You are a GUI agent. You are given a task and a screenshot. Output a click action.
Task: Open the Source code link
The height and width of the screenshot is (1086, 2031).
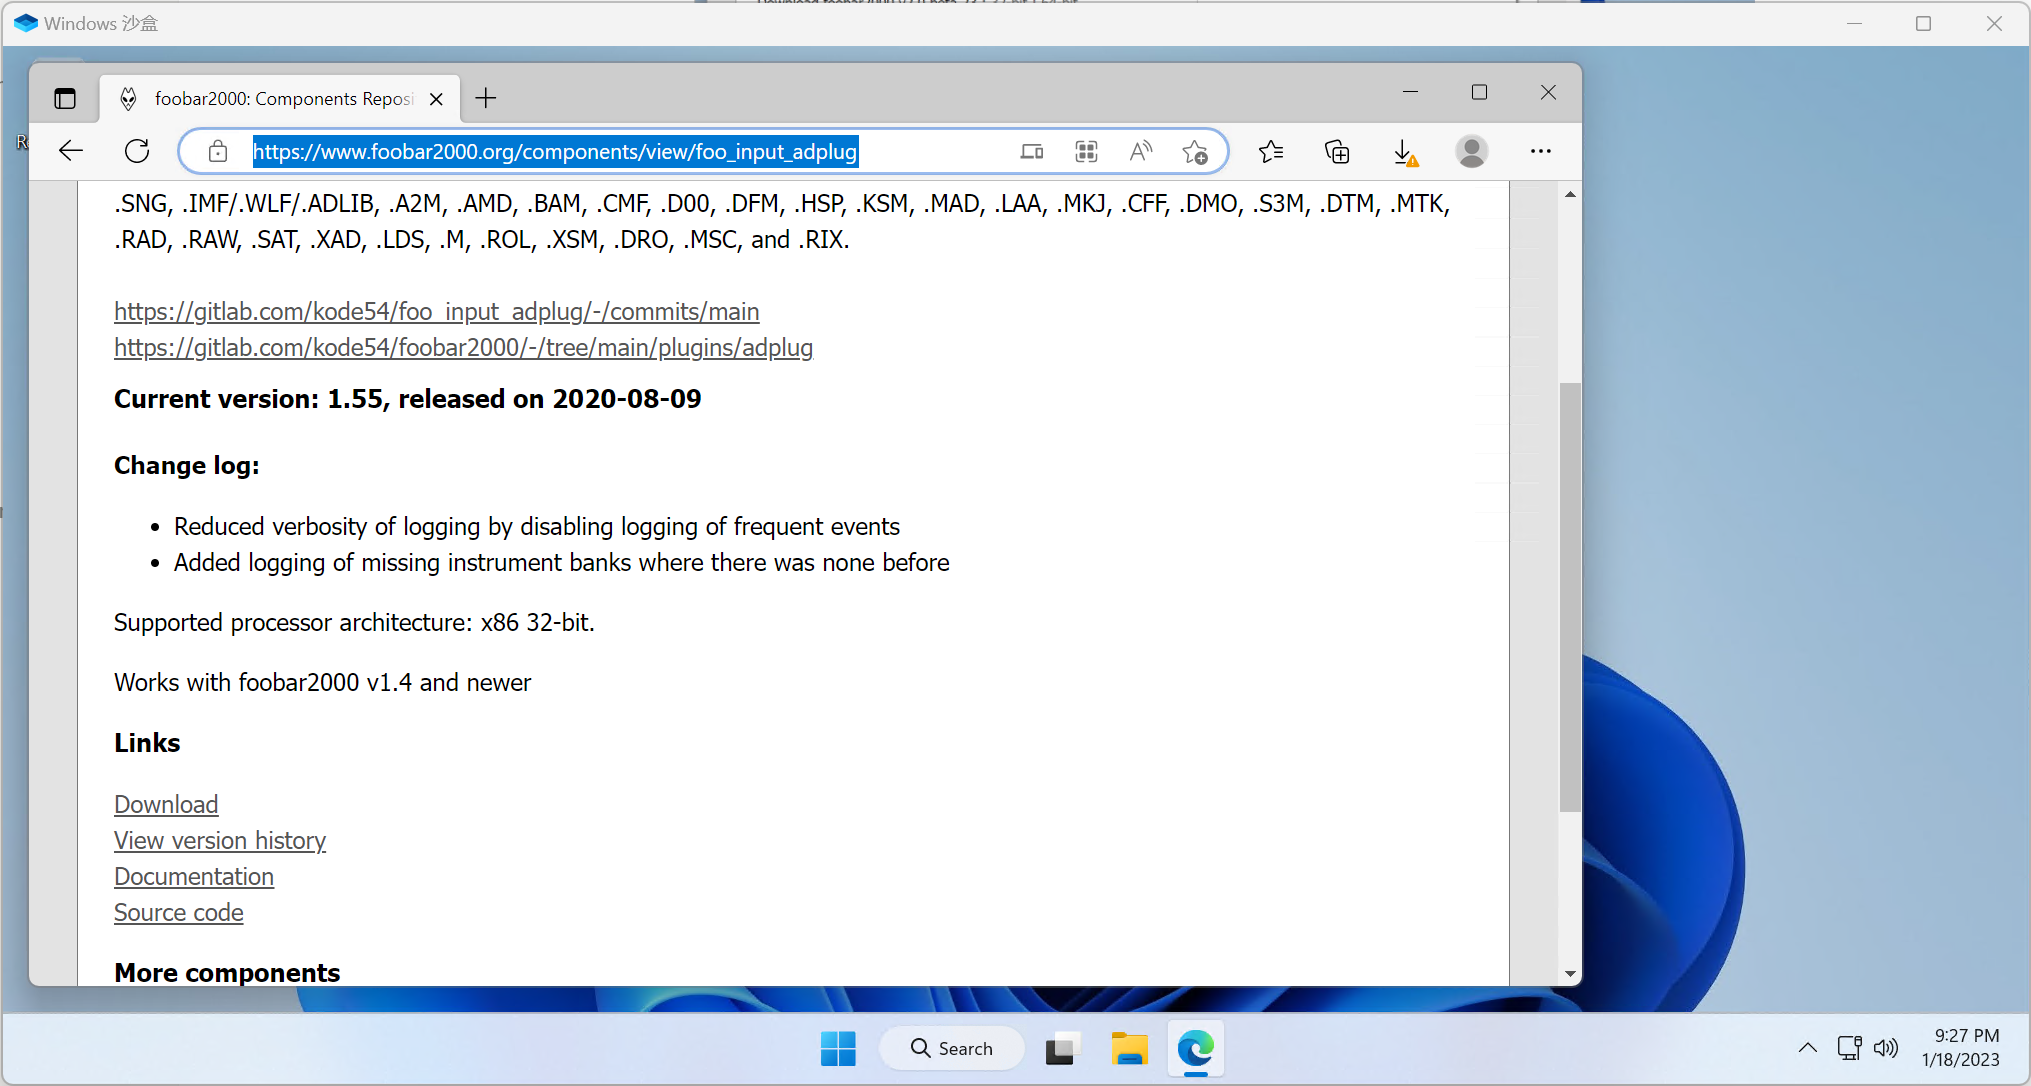click(x=179, y=913)
